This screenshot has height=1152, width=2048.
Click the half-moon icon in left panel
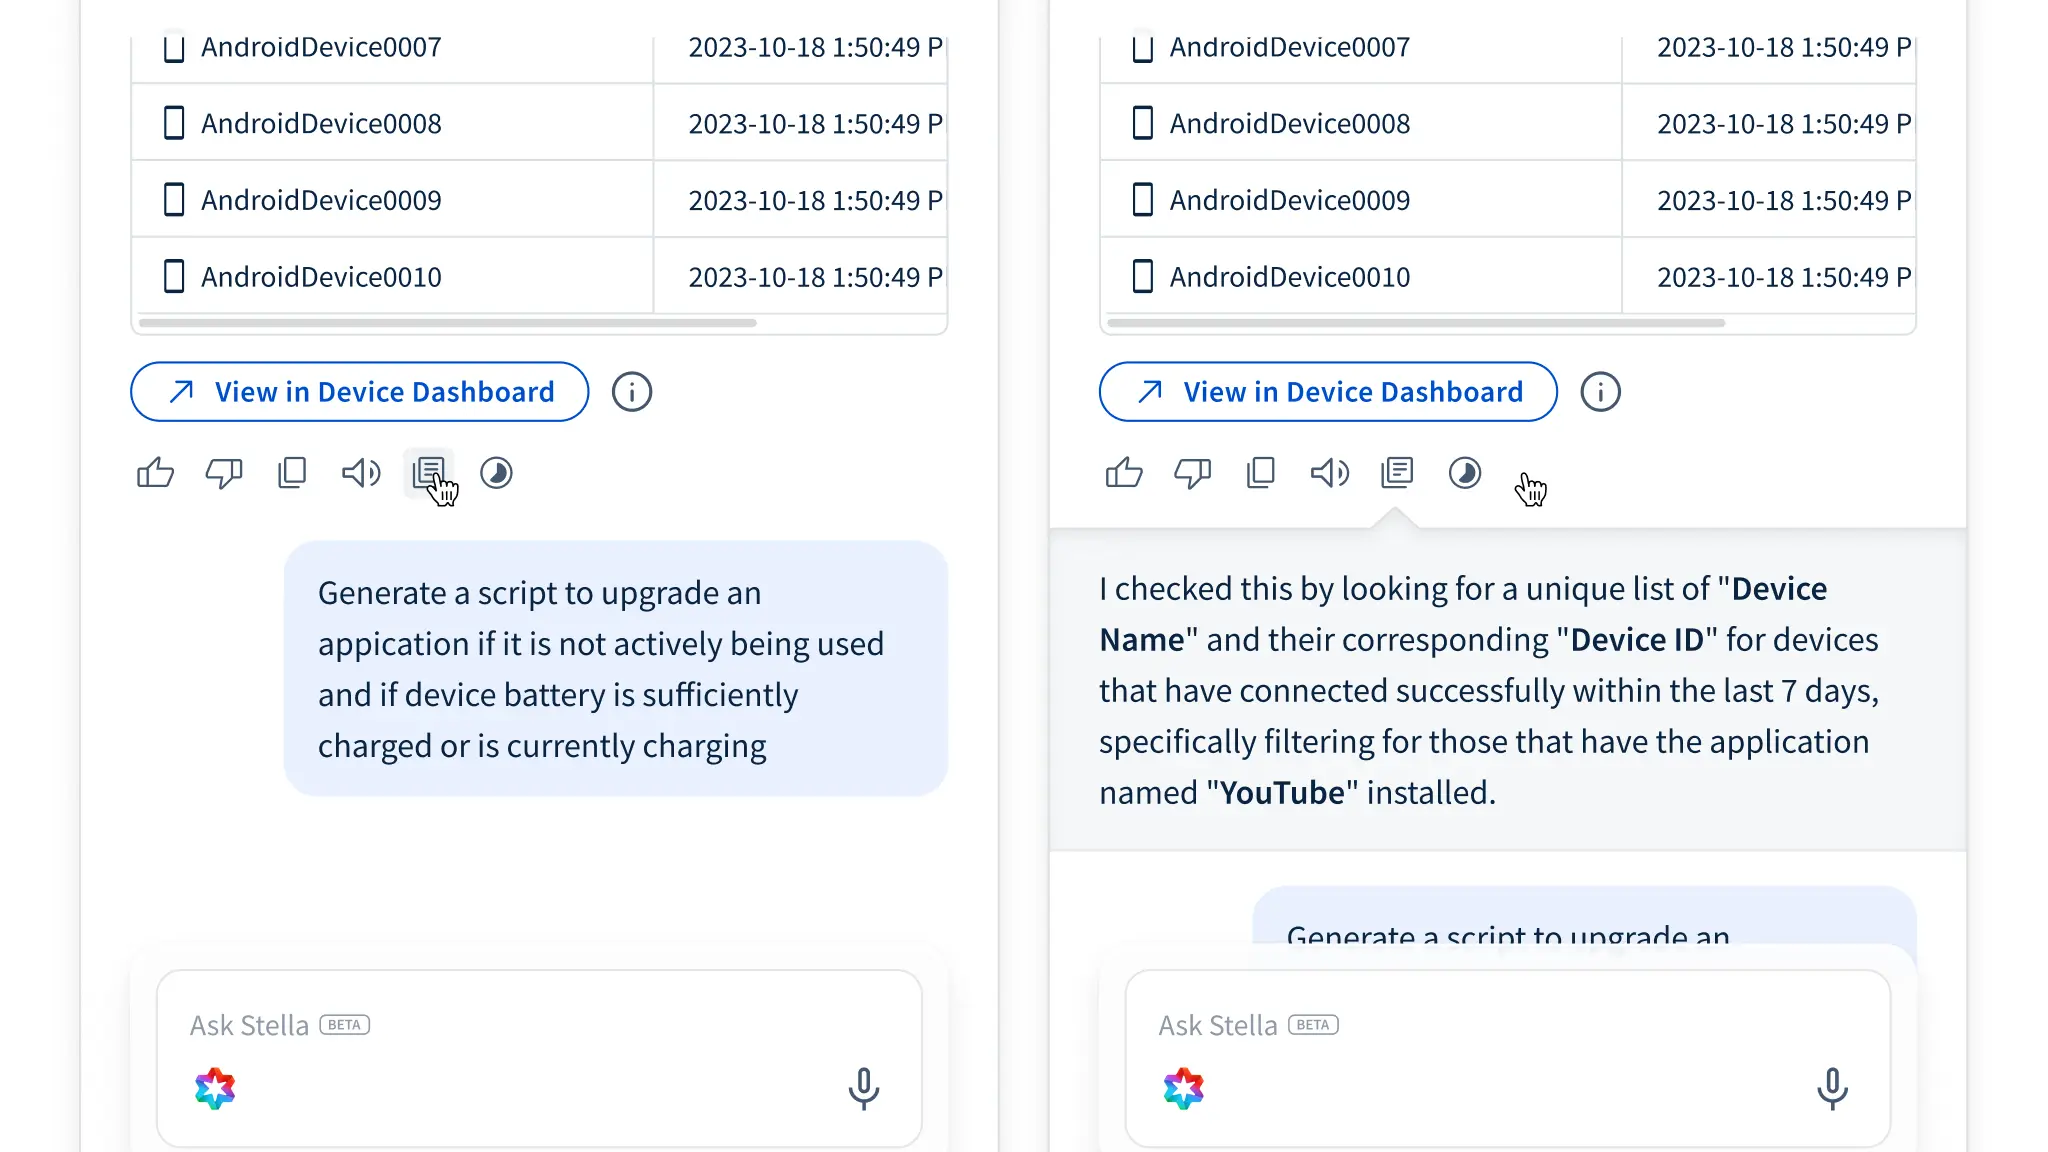point(496,472)
